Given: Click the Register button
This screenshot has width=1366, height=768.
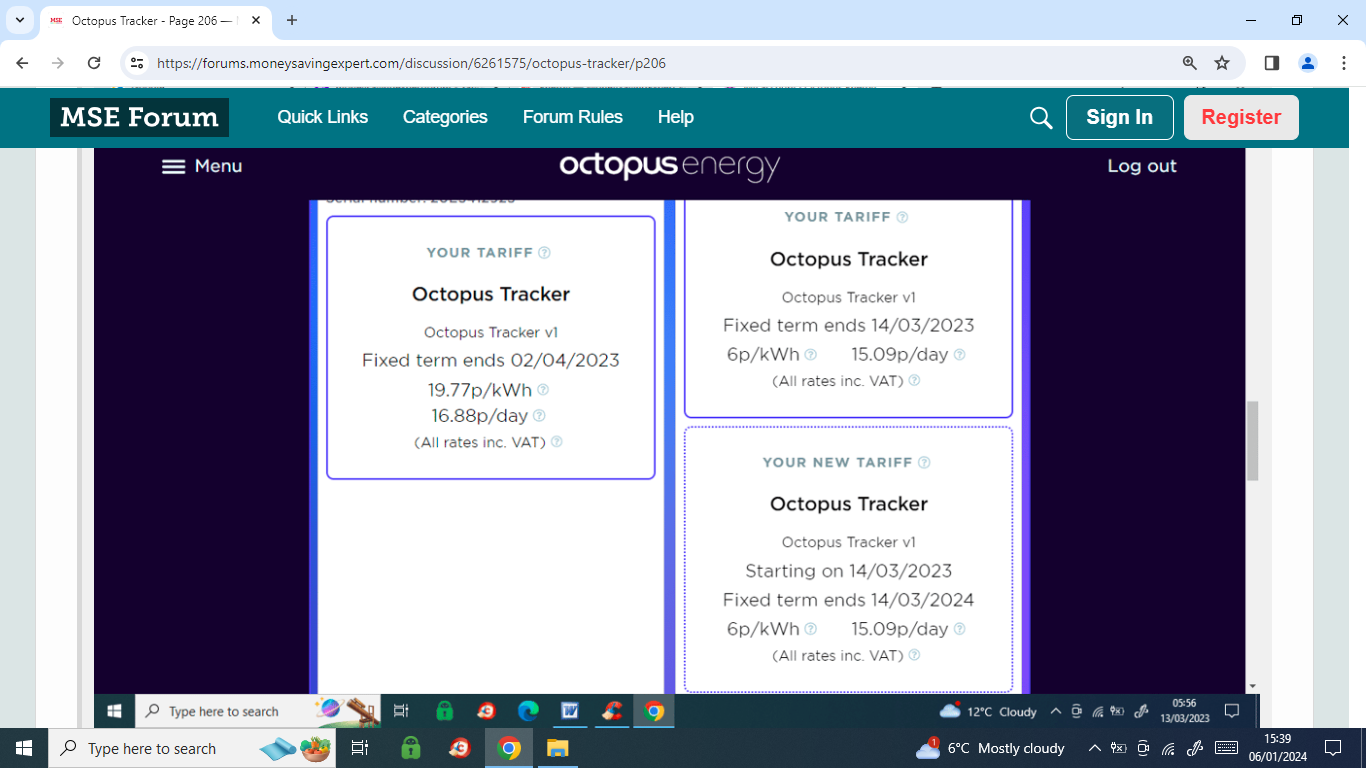Looking at the screenshot, I should (1241, 117).
